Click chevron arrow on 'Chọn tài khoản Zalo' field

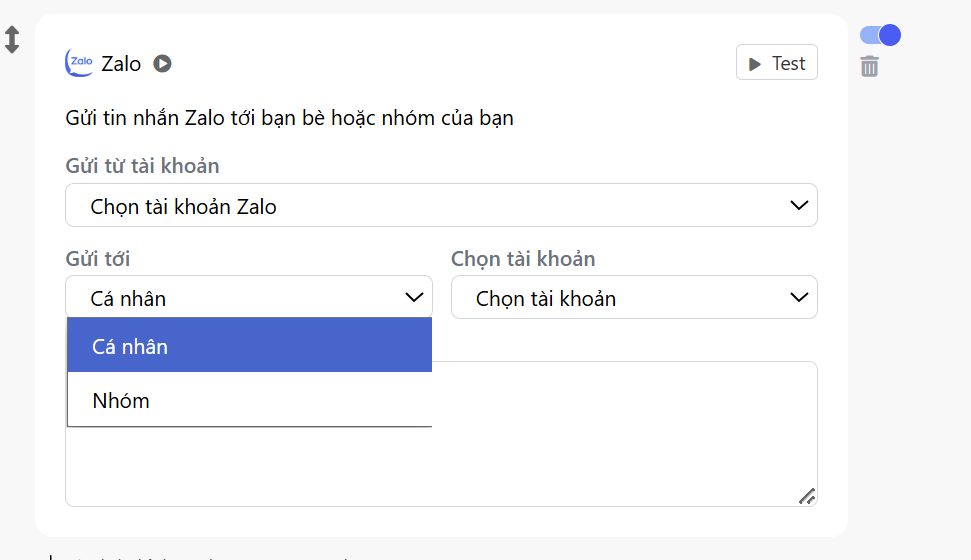[798, 206]
